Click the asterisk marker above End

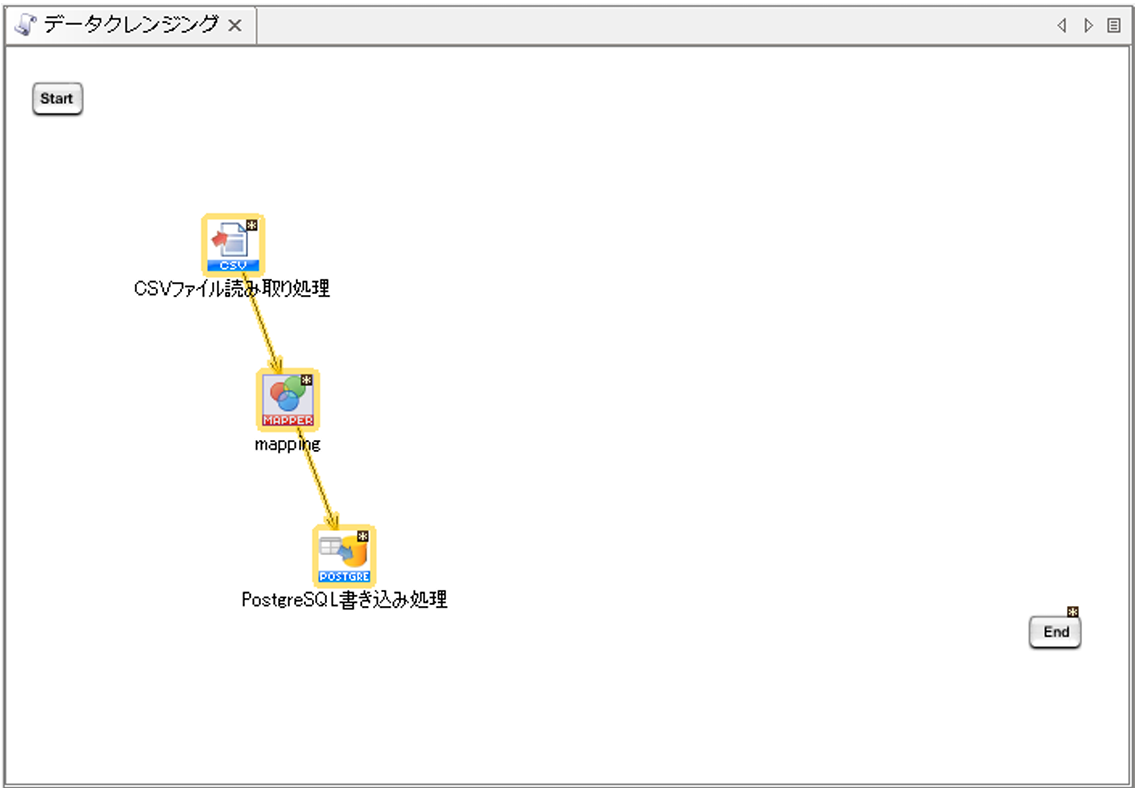click(x=1072, y=611)
